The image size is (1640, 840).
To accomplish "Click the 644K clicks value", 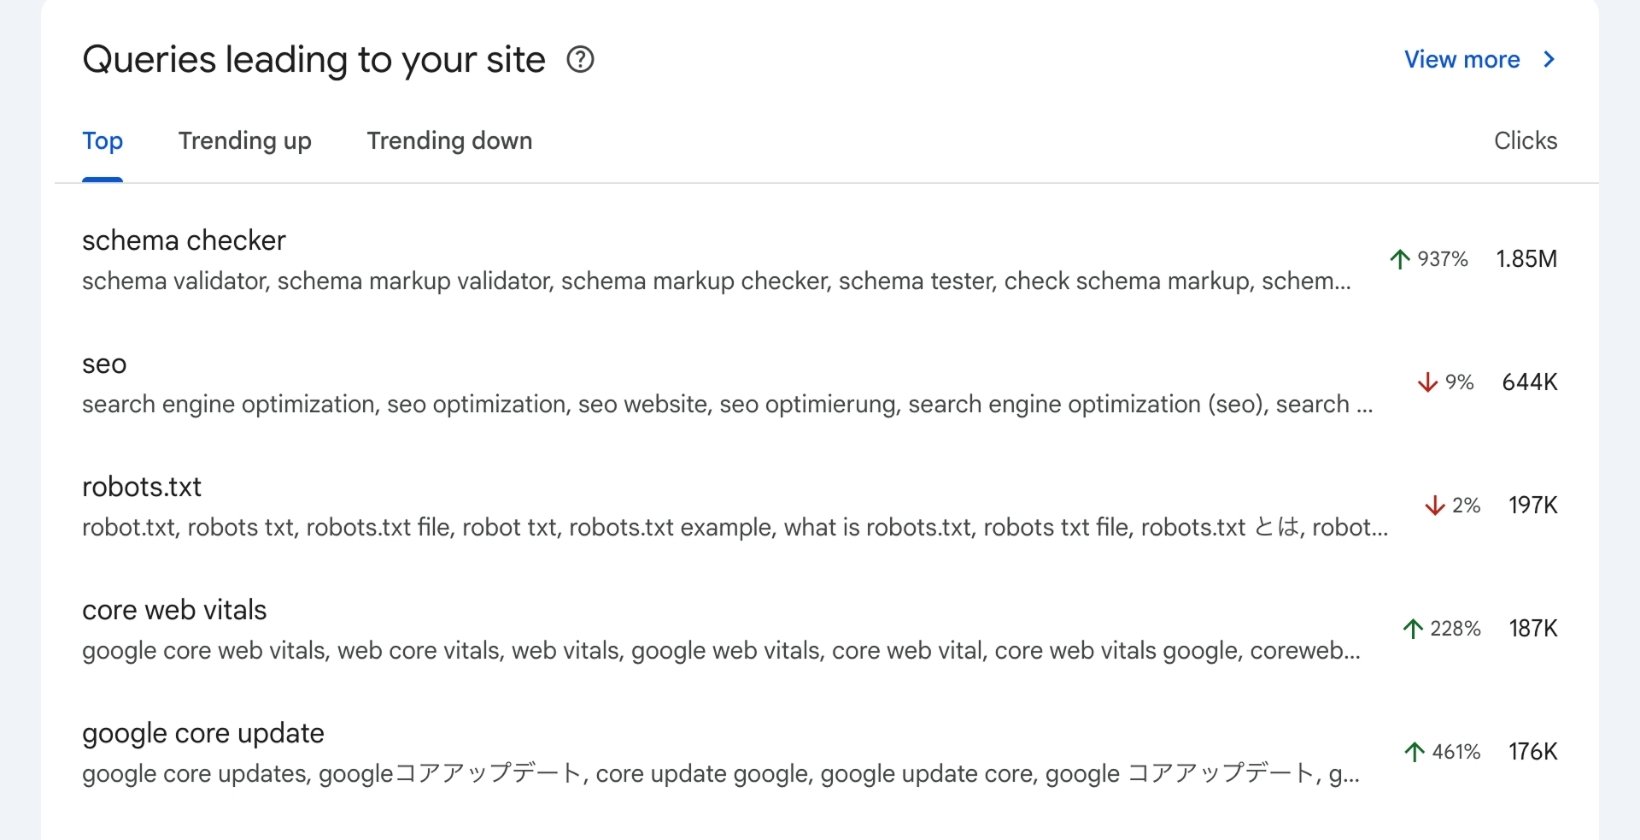I will (x=1529, y=382).
